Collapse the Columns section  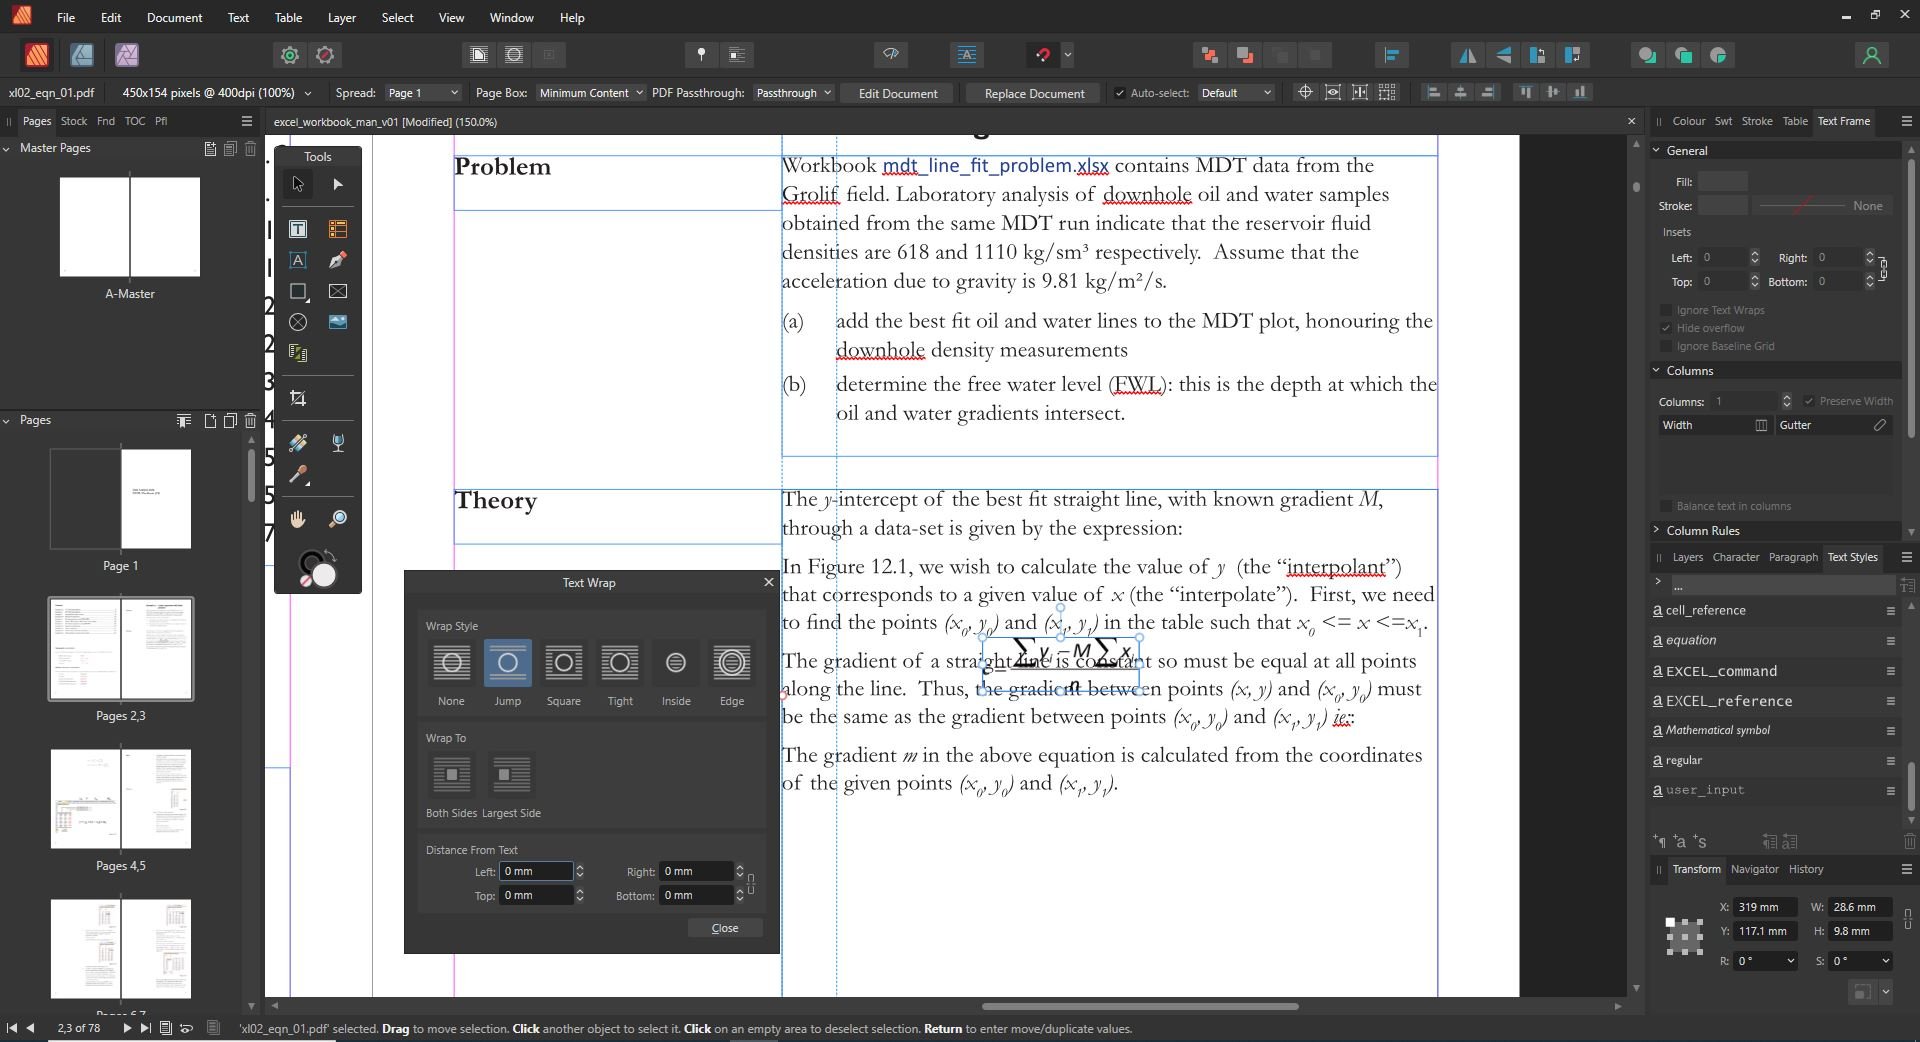click(1657, 371)
